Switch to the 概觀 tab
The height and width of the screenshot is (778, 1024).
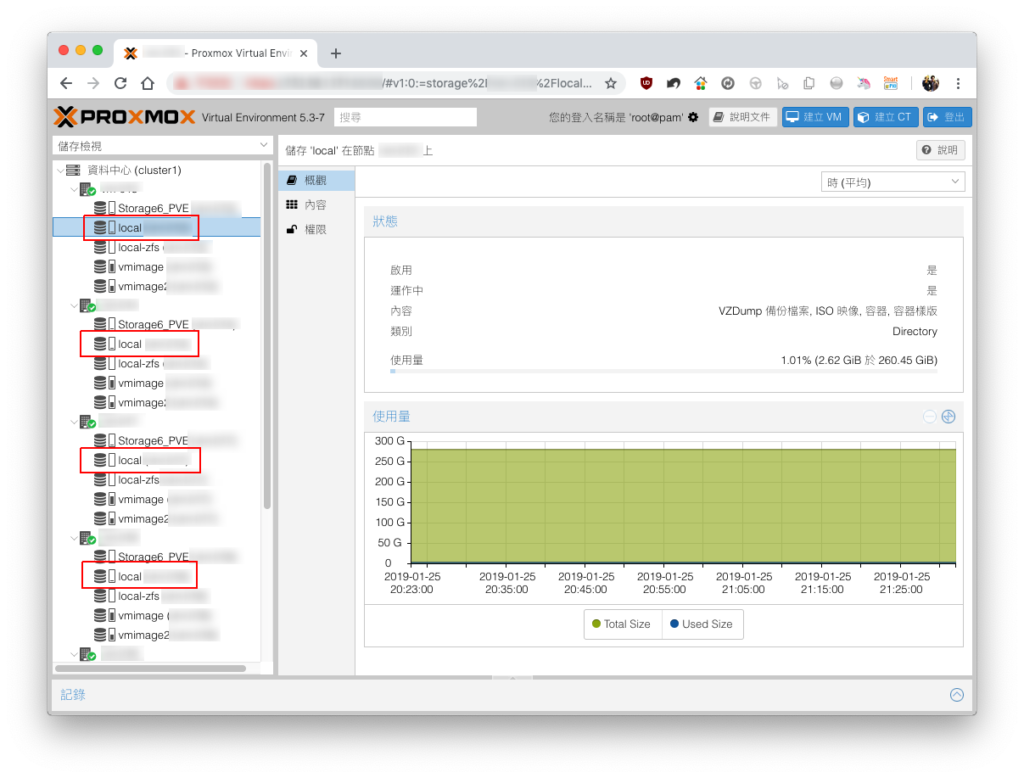click(317, 180)
